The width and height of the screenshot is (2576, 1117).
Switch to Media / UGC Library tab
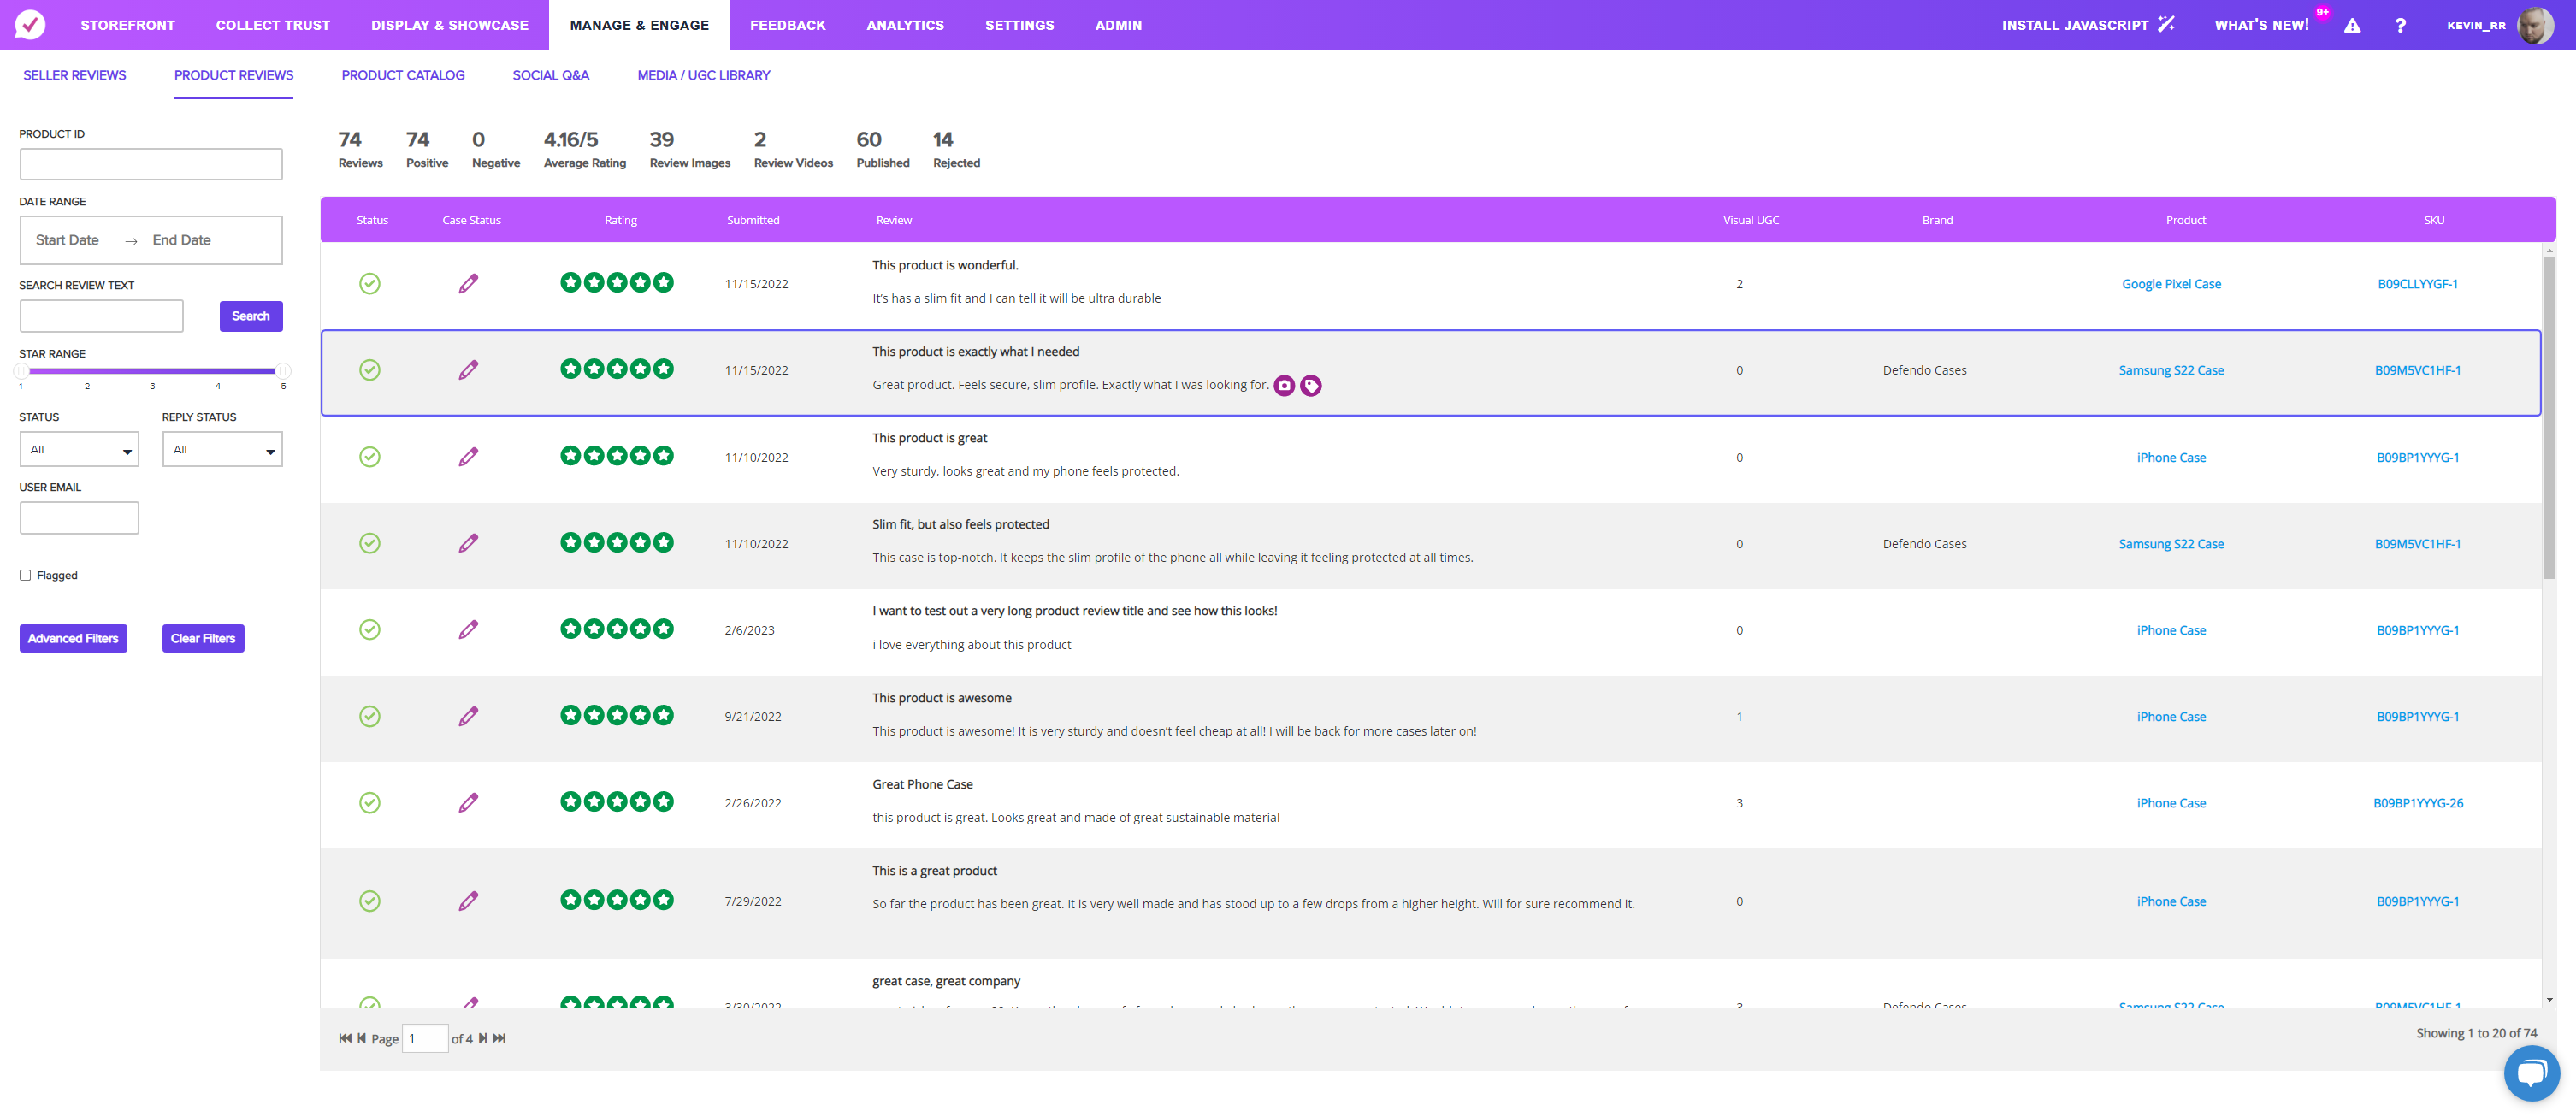[x=704, y=75]
